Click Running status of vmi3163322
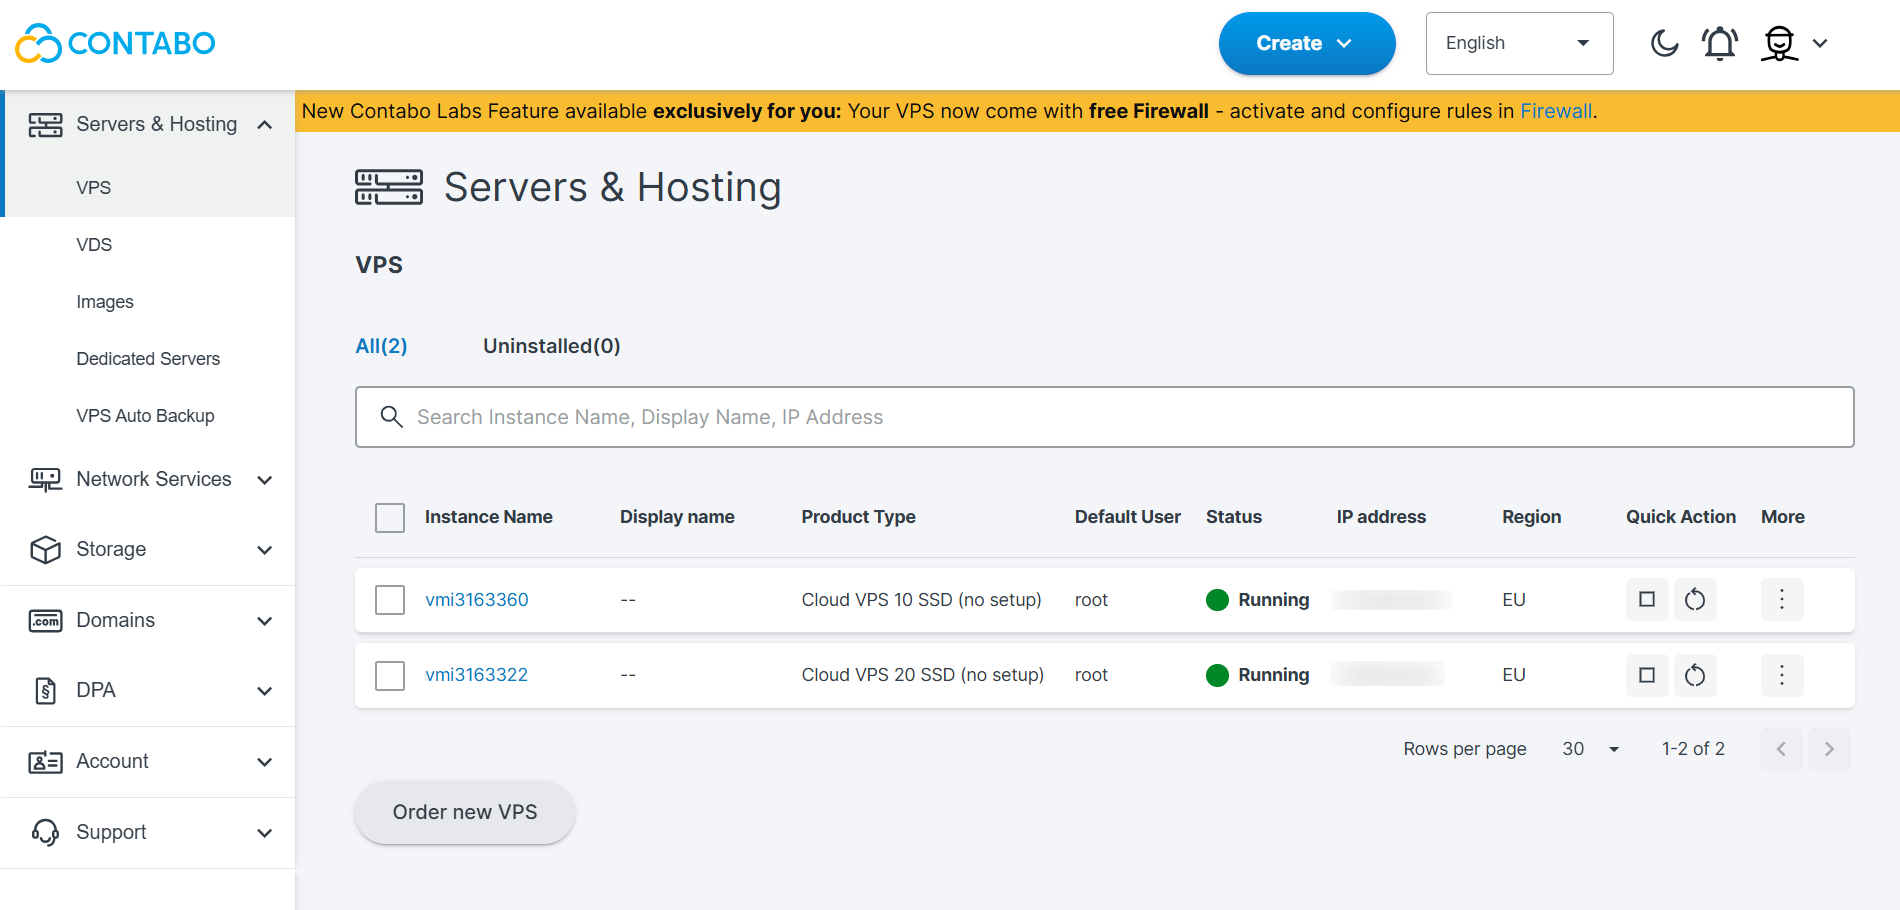 coord(1258,675)
